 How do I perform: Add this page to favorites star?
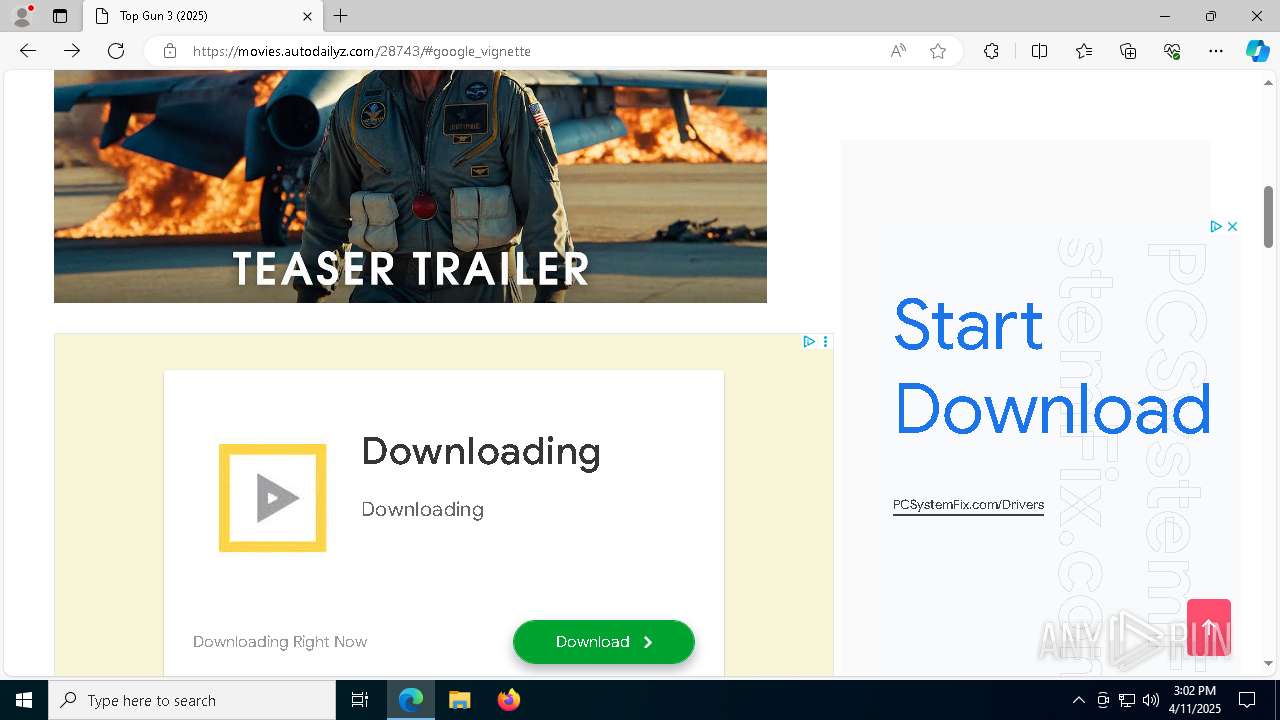tap(938, 51)
